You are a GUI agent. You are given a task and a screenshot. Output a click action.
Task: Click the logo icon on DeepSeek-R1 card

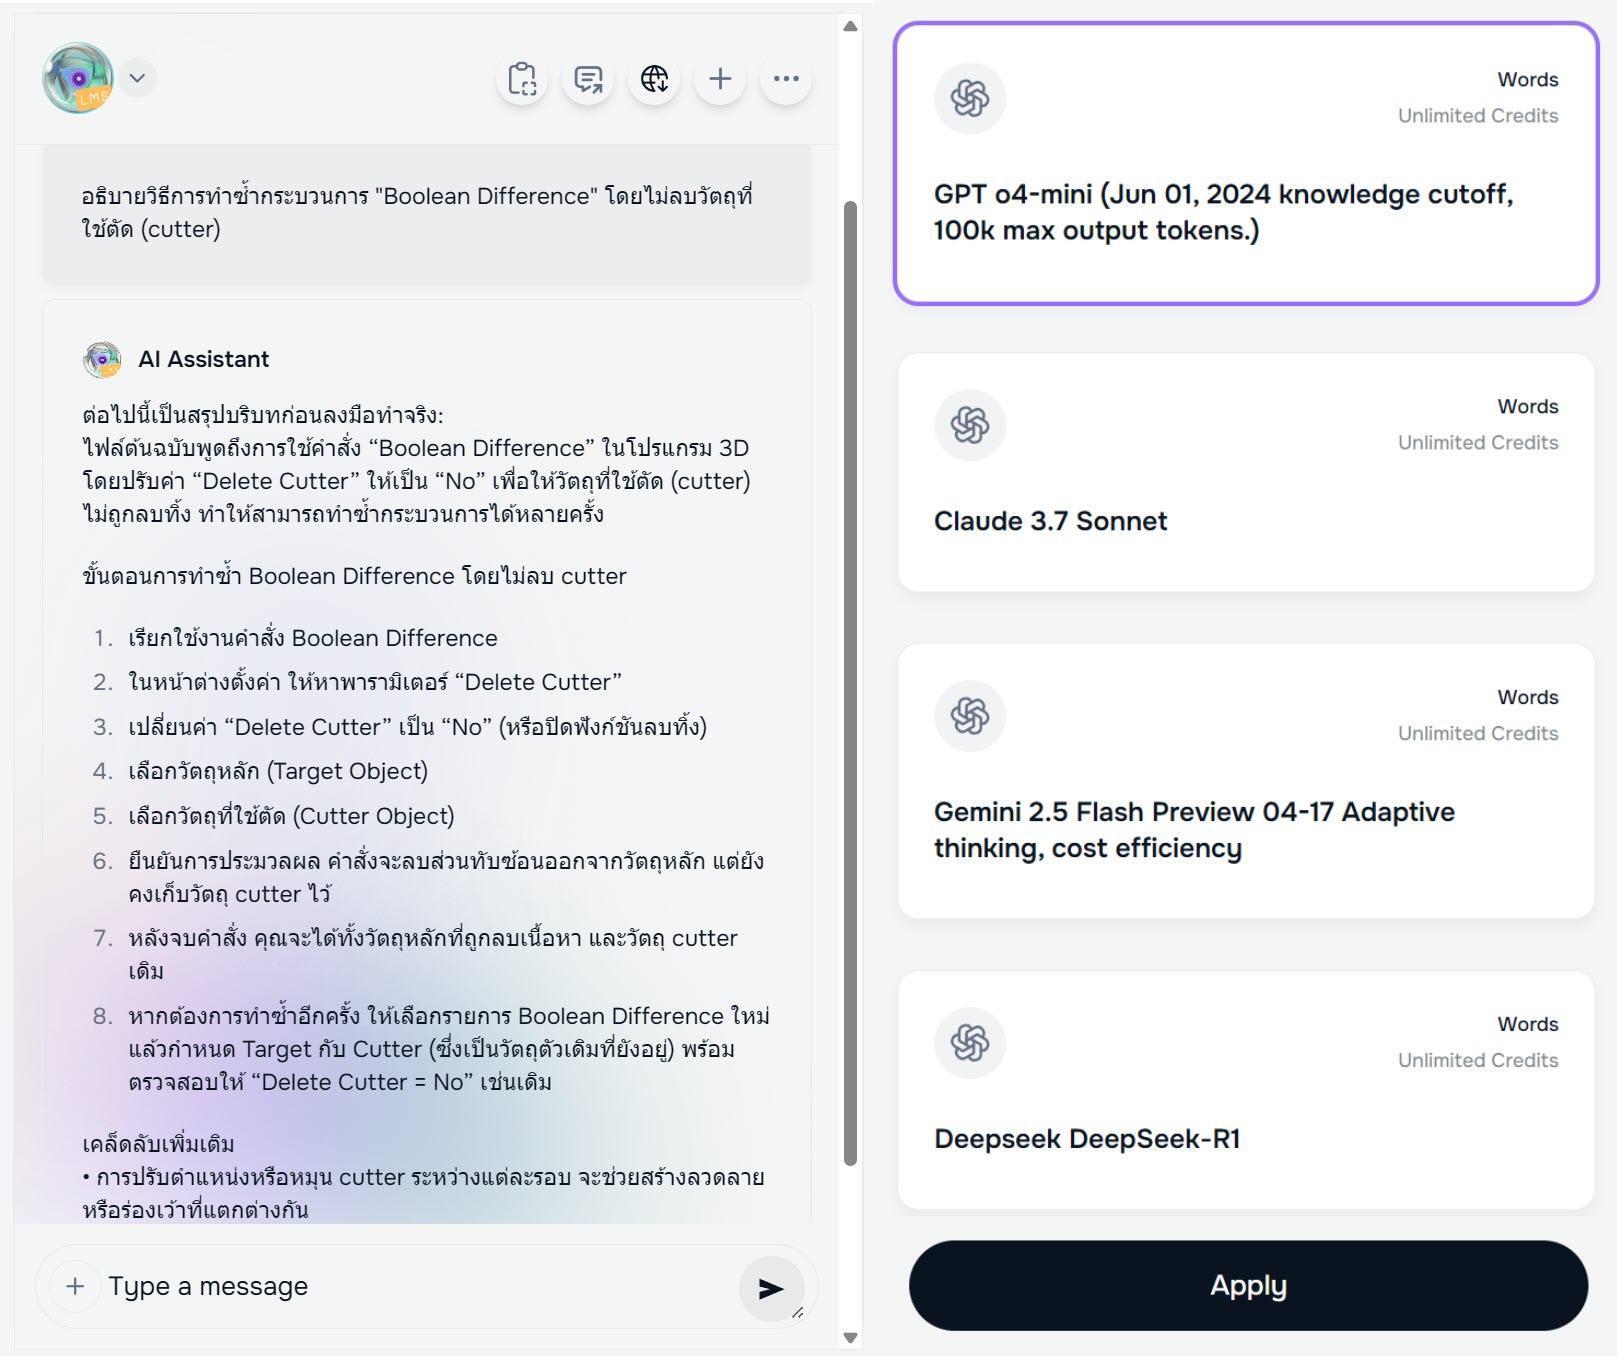coord(970,1043)
